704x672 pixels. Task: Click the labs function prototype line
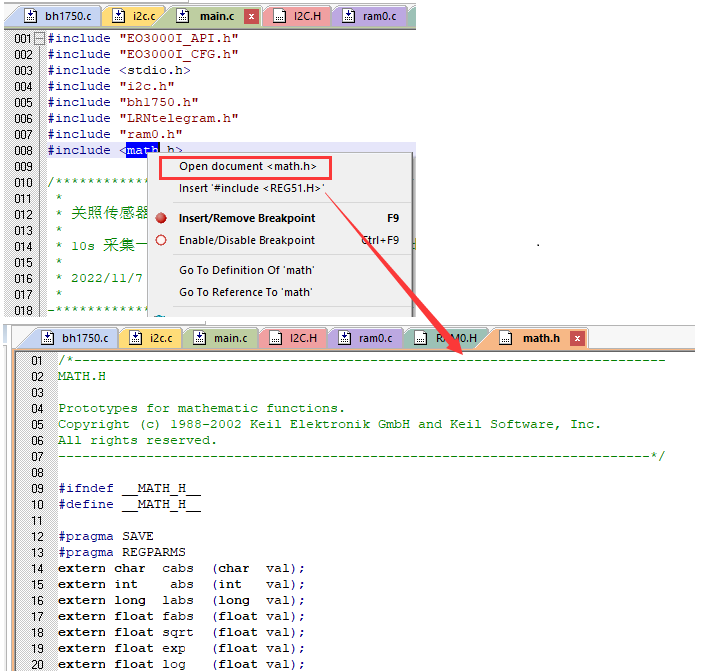(181, 601)
